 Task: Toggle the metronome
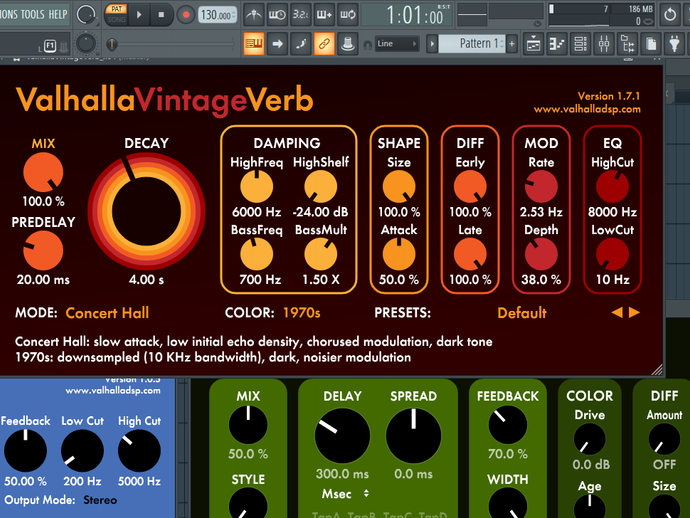click(253, 15)
